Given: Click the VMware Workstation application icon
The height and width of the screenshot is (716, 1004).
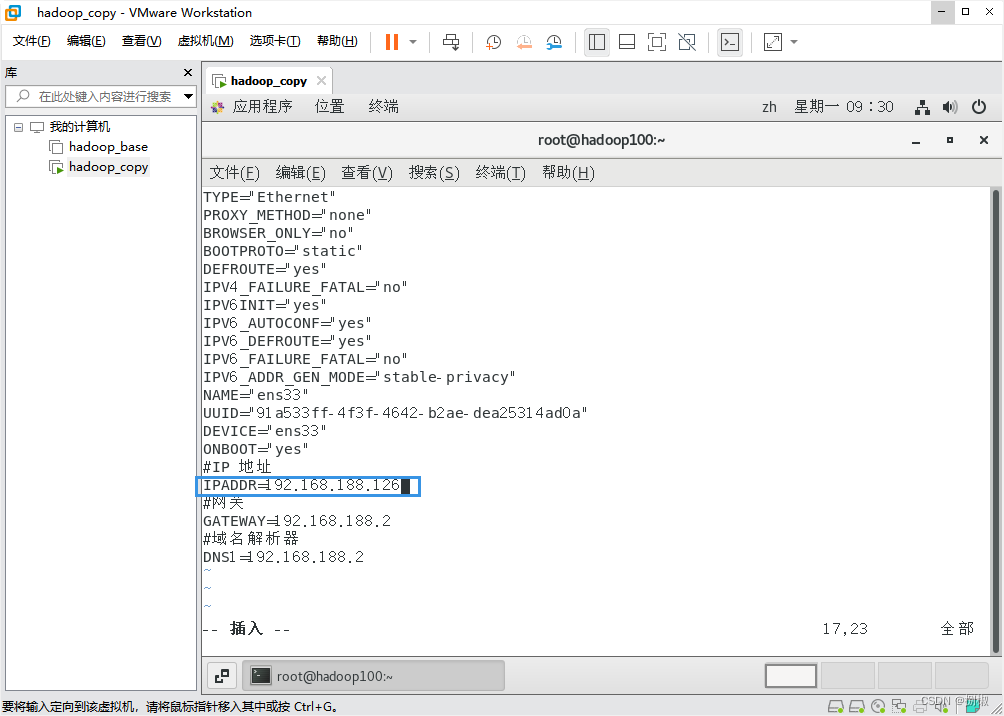Looking at the screenshot, I should (13, 12).
